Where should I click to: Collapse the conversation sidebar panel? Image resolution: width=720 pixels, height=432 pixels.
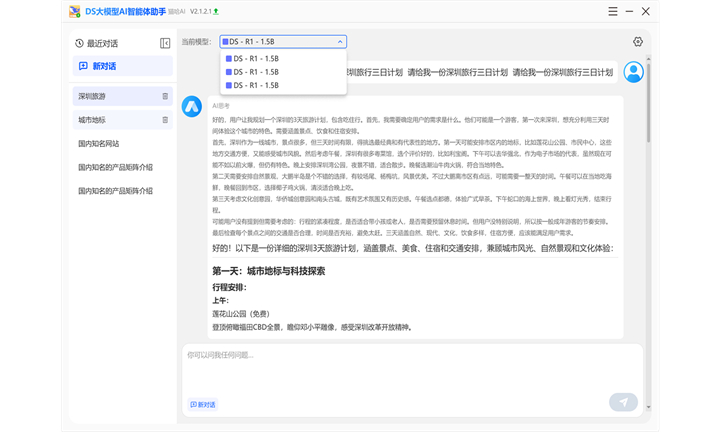tap(165, 44)
